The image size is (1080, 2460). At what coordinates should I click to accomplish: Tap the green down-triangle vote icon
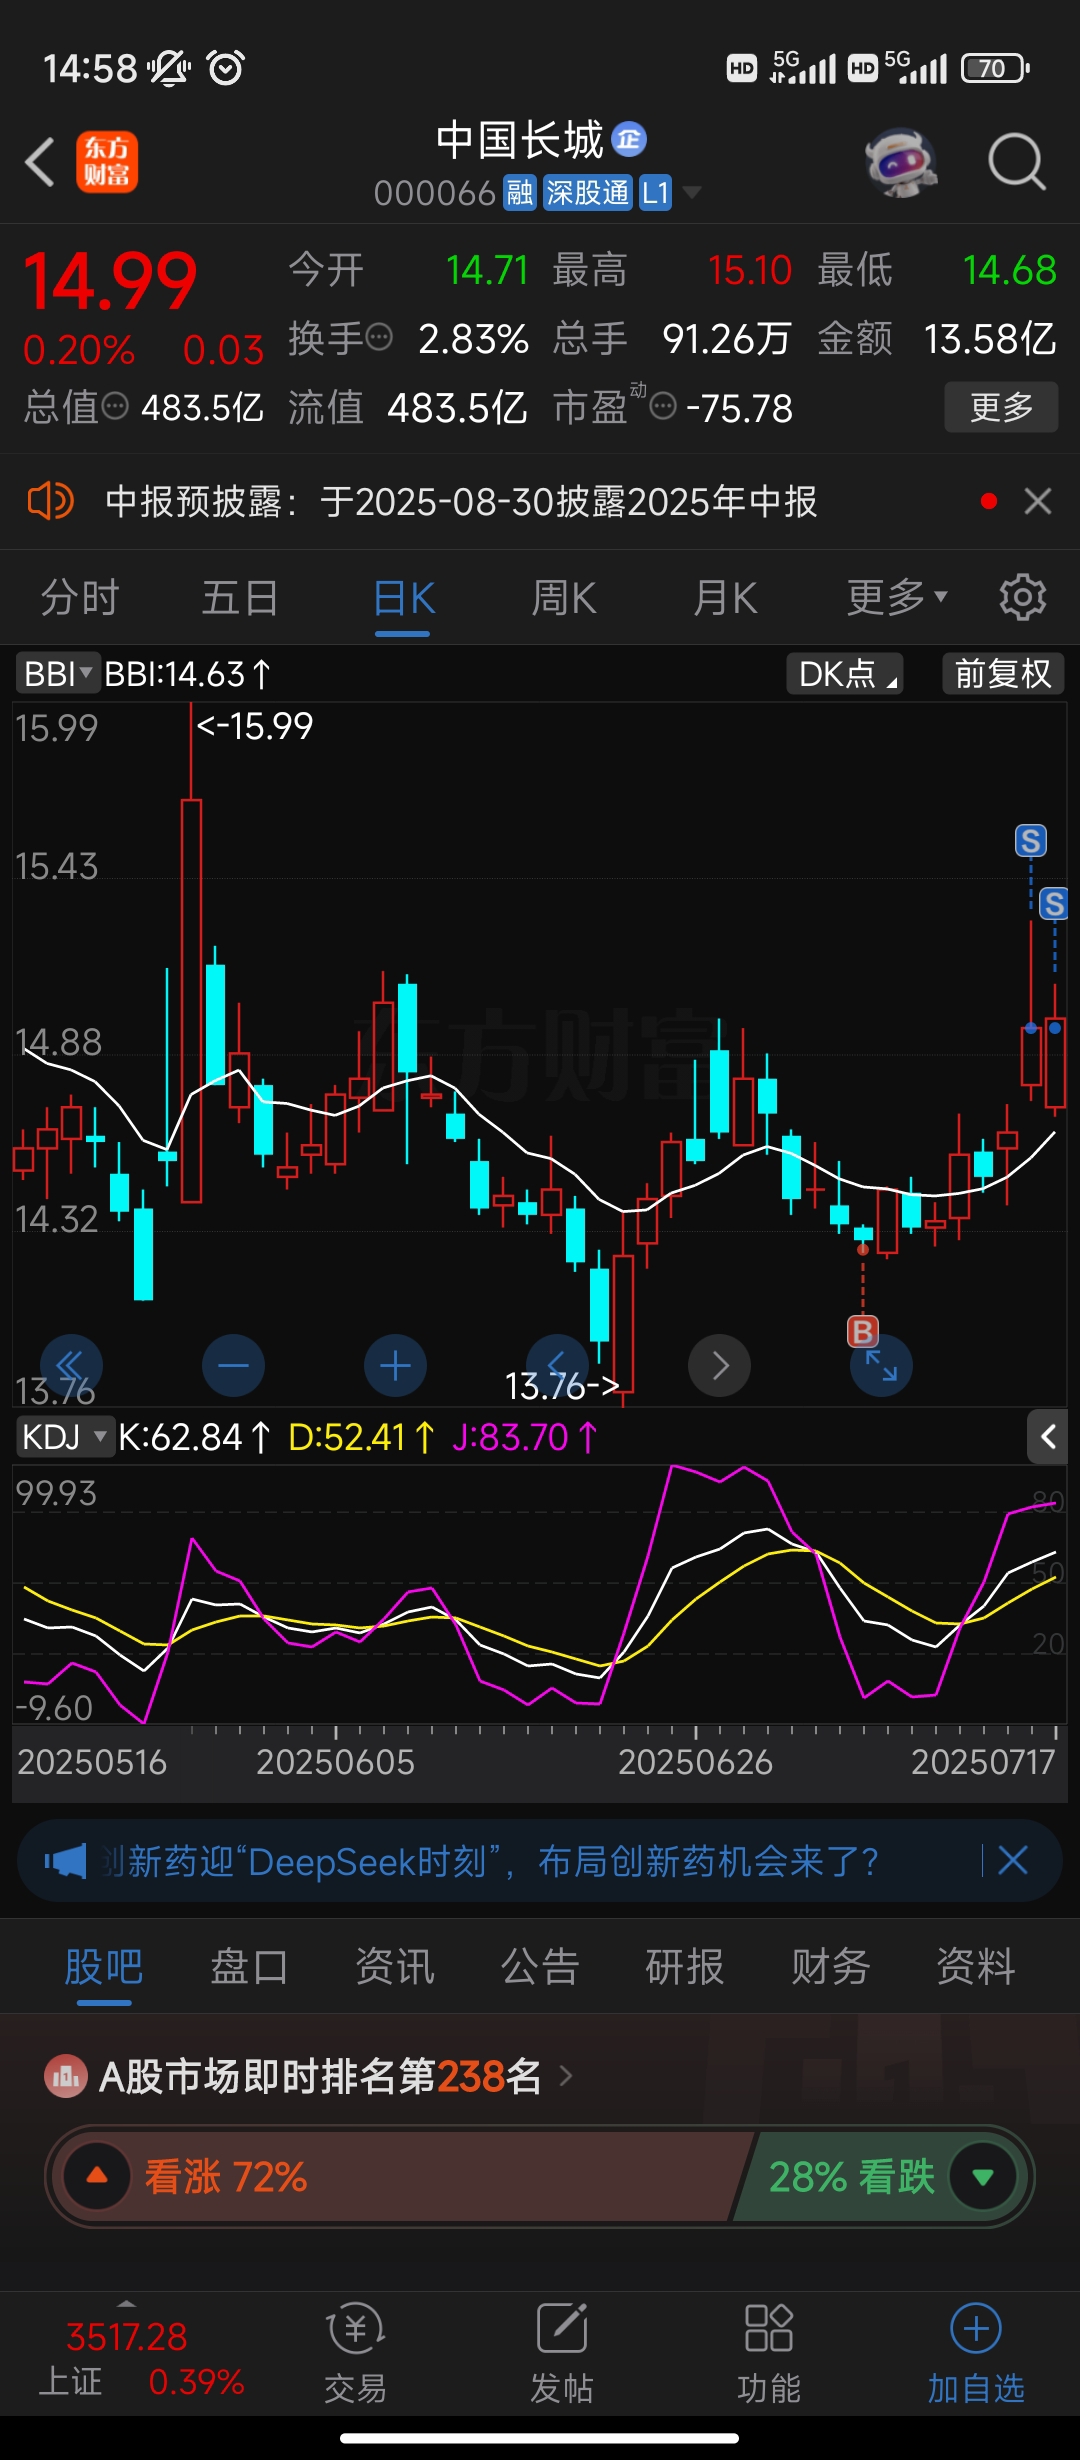point(983,2176)
